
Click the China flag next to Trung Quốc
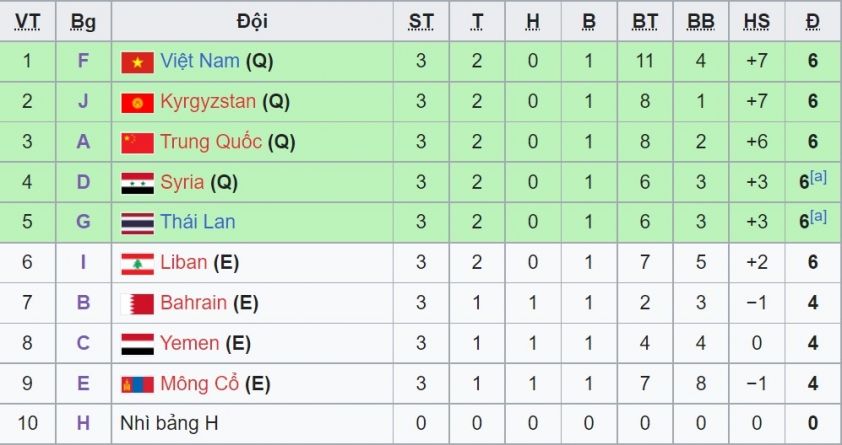click(137, 143)
